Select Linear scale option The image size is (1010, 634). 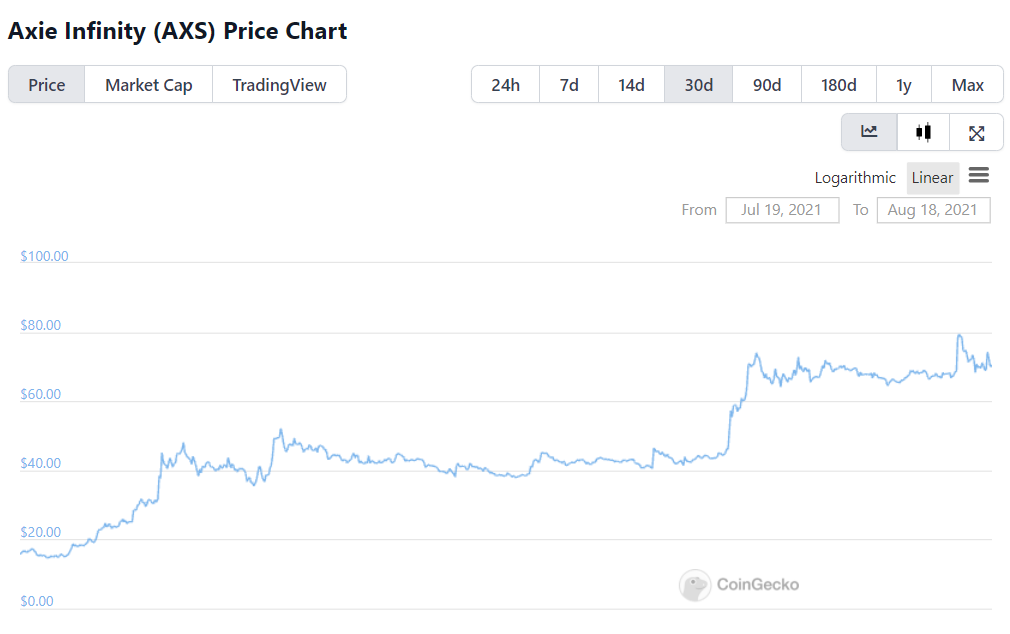coord(932,178)
